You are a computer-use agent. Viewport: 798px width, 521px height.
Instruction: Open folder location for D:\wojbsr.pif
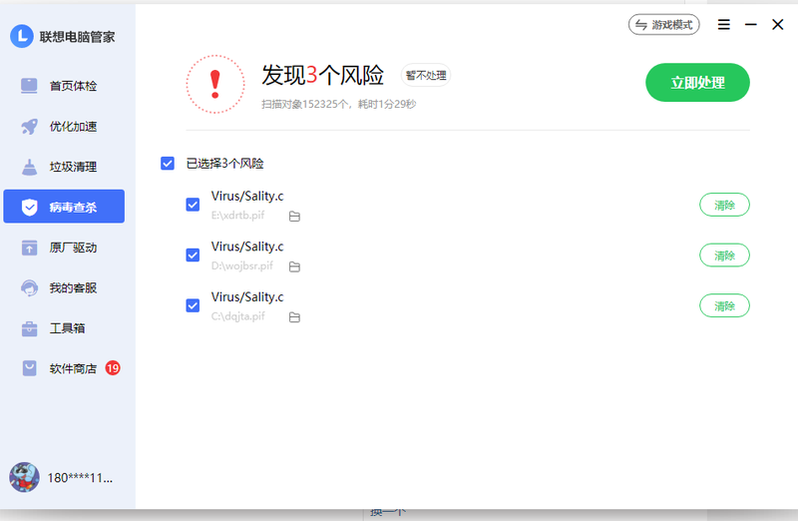click(294, 267)
